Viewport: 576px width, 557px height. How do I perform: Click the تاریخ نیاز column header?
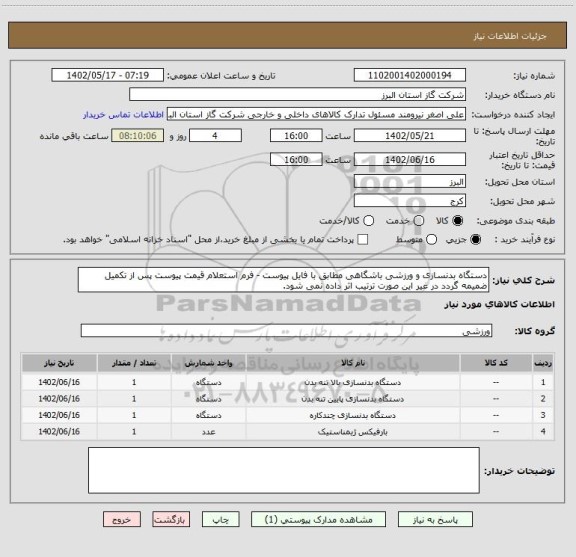click(x=59, y=363)
